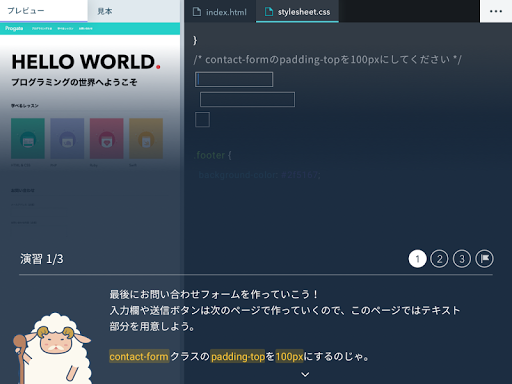The width and height of the screenshot is (512, 384).
Task: Click the file icon on index.html tab
Action: coord(197,12)
